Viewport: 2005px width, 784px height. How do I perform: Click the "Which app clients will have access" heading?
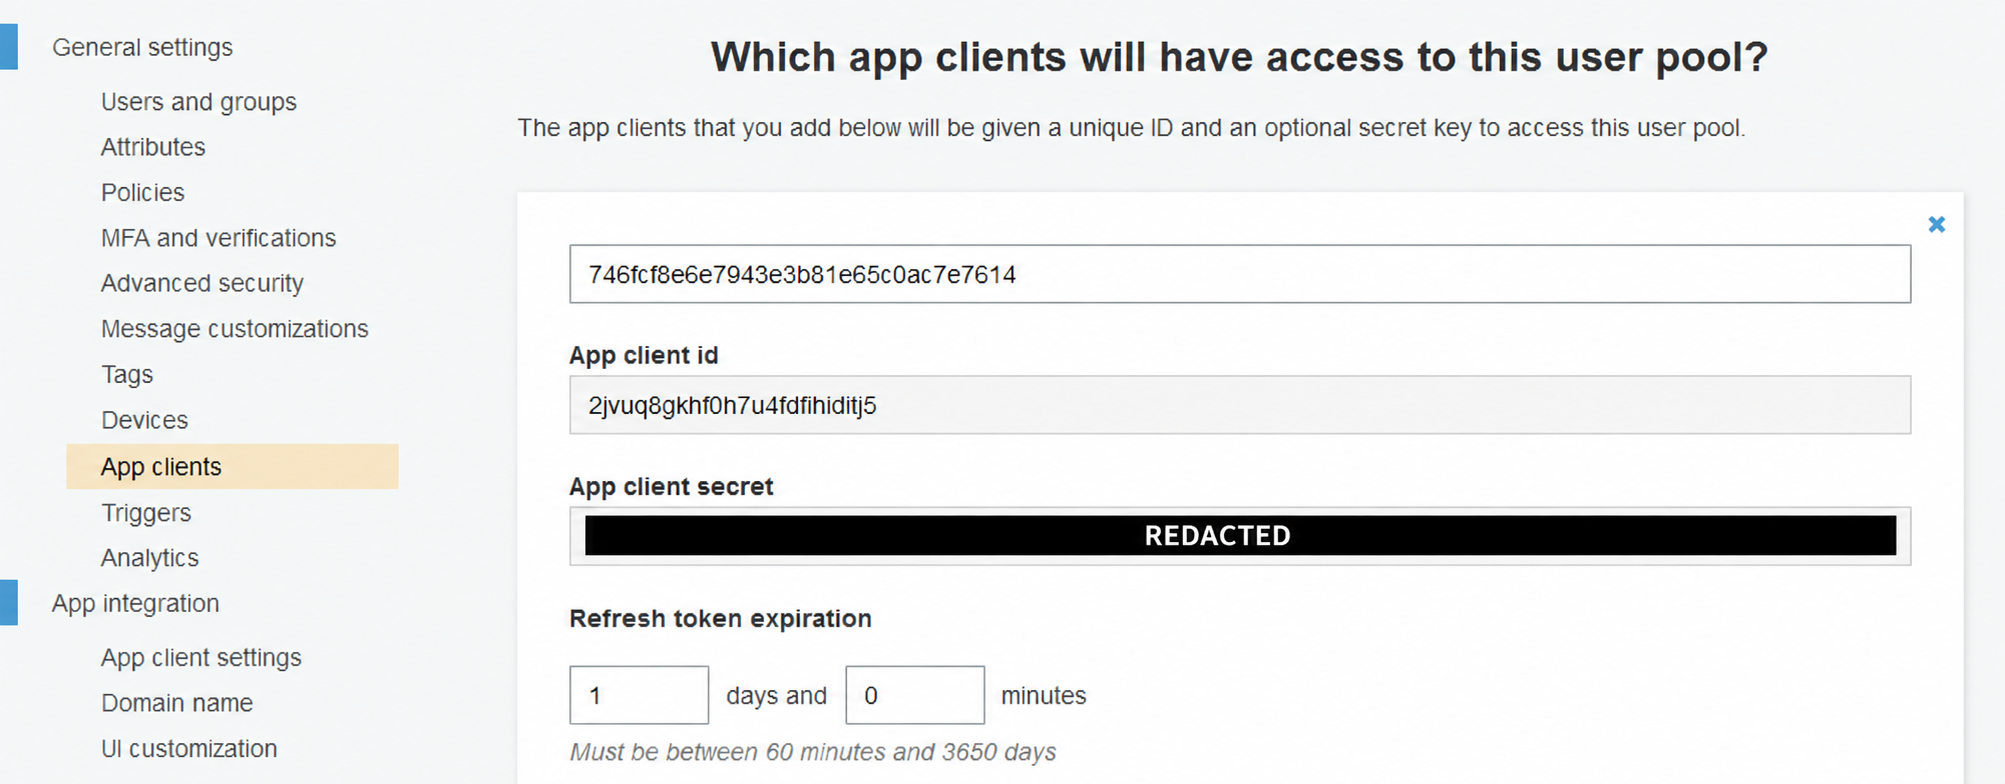[1239, 57]
